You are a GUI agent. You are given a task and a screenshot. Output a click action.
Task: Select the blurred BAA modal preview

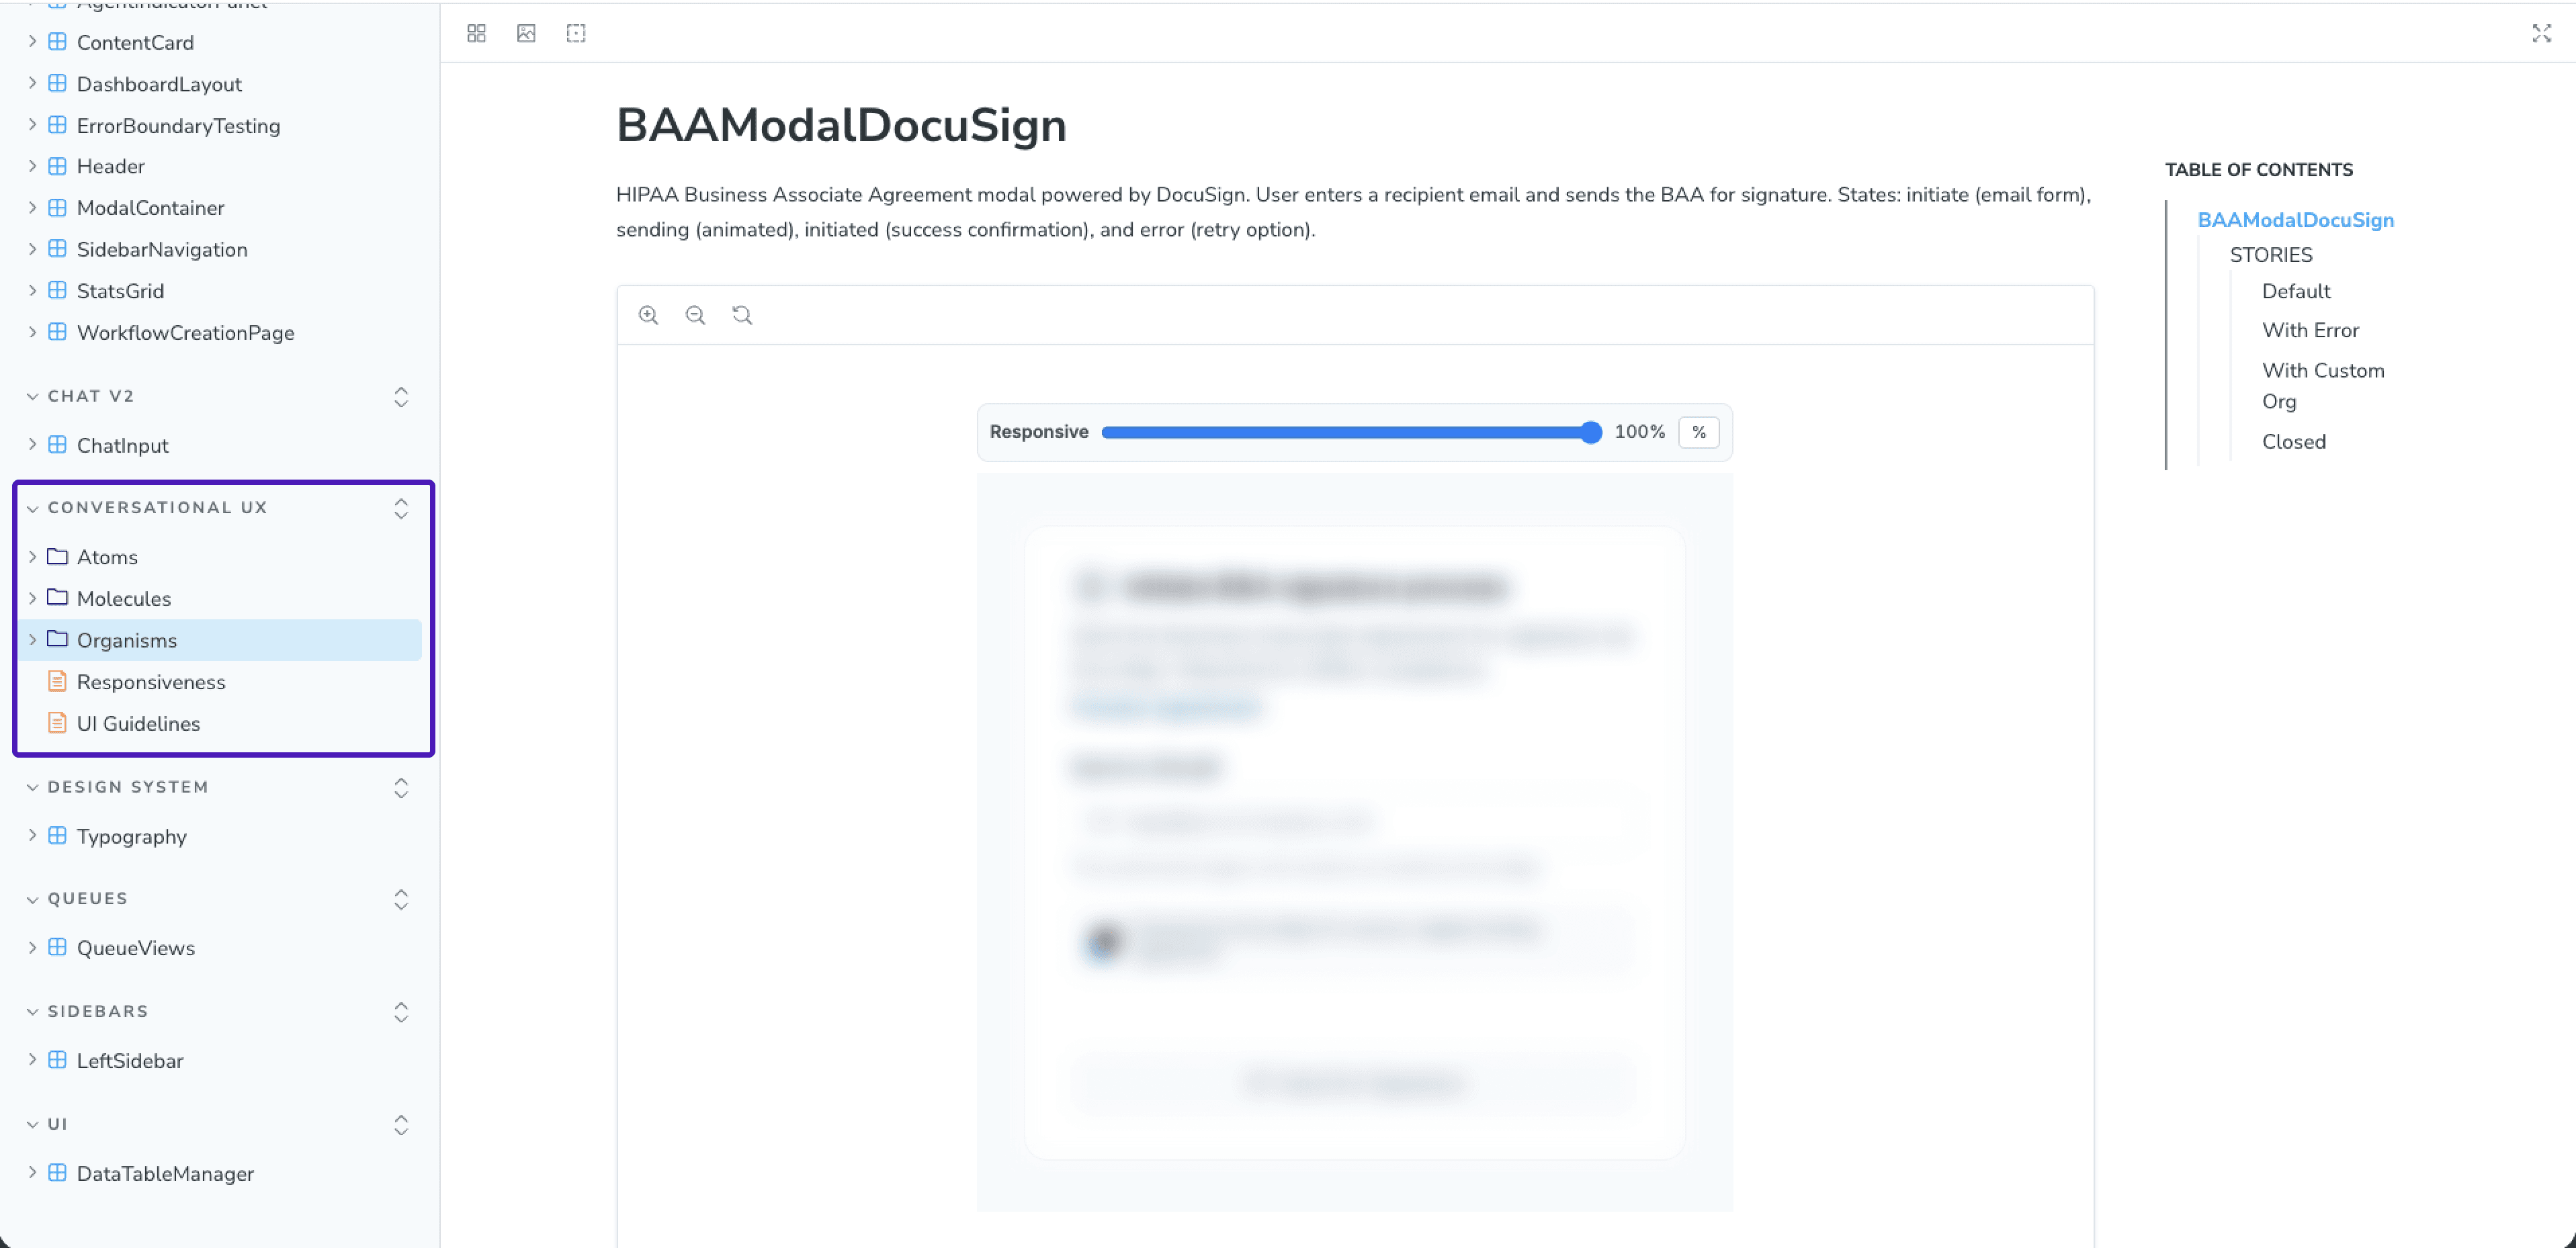[x=1354, y=842]
